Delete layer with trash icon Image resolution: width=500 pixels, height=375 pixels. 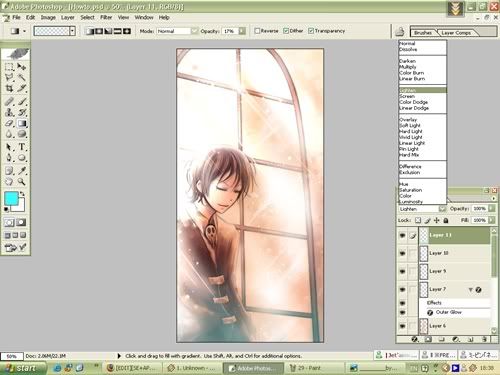coord(484,339)
